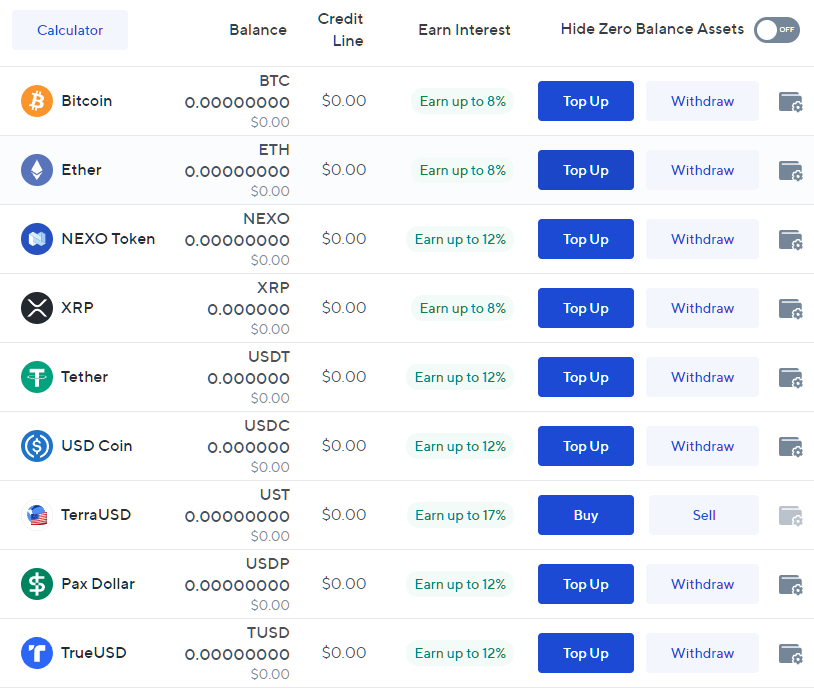Withdraw from the XRP wallet
This screenshot has height=689, width=814.
[702, 308]
